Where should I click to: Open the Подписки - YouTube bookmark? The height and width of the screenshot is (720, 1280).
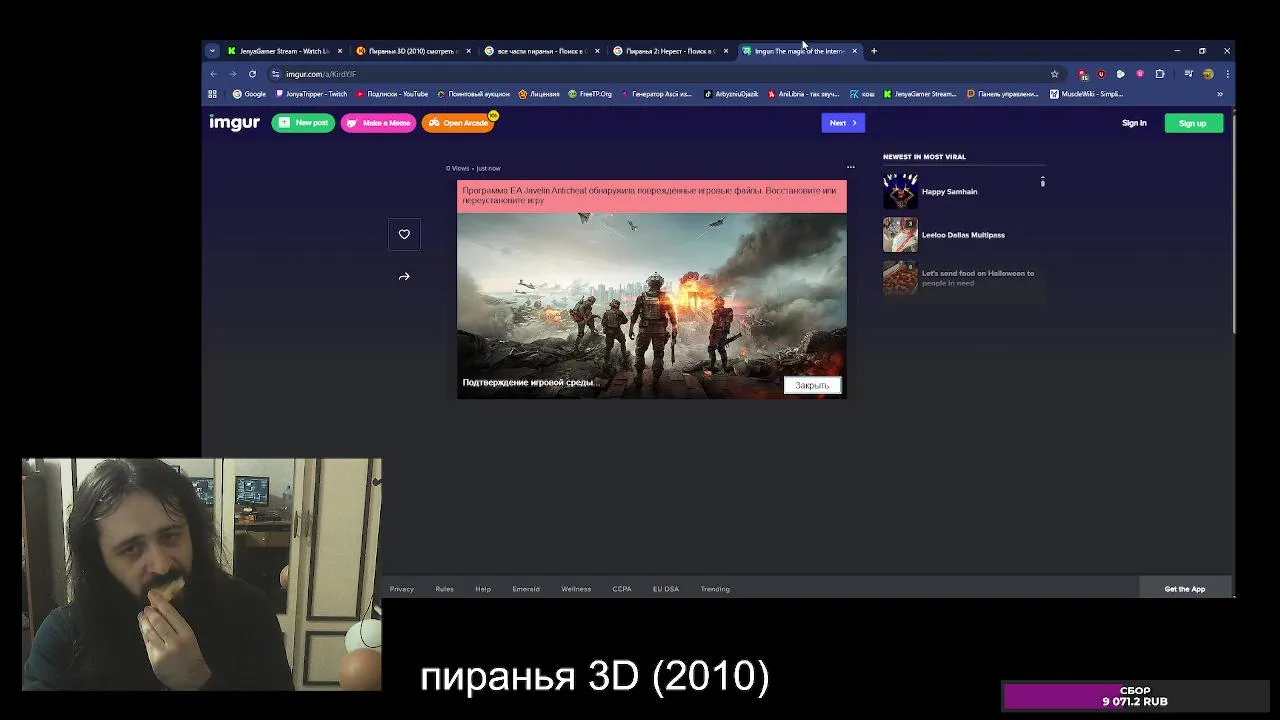pos(392,94)
